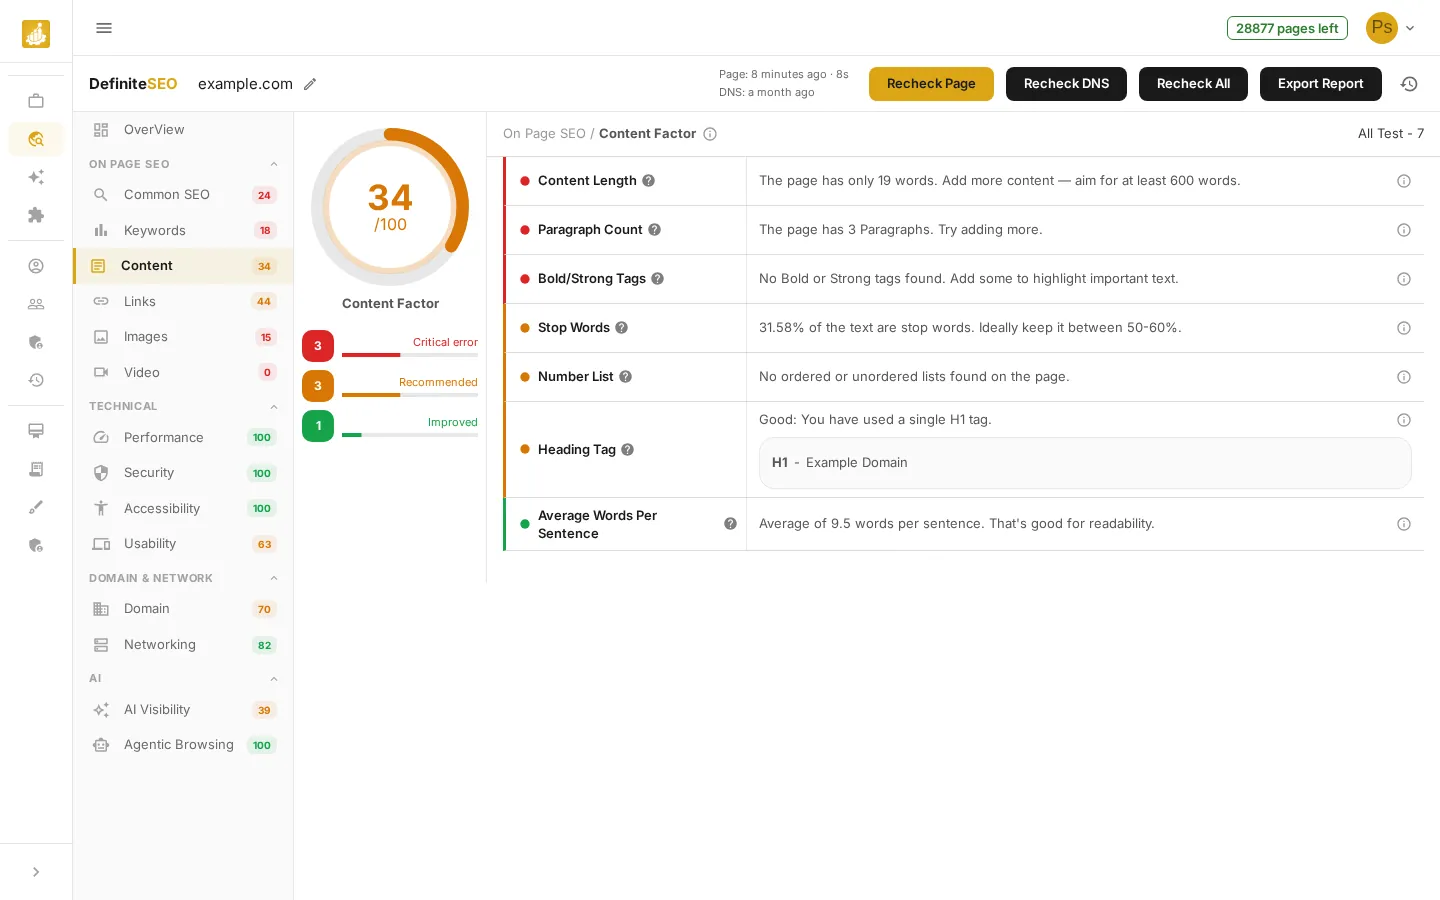The width and height of the screenshot is (1440, 900).
Task: Expand the left rail with the bottom arrow
Action: coord(36,872)
